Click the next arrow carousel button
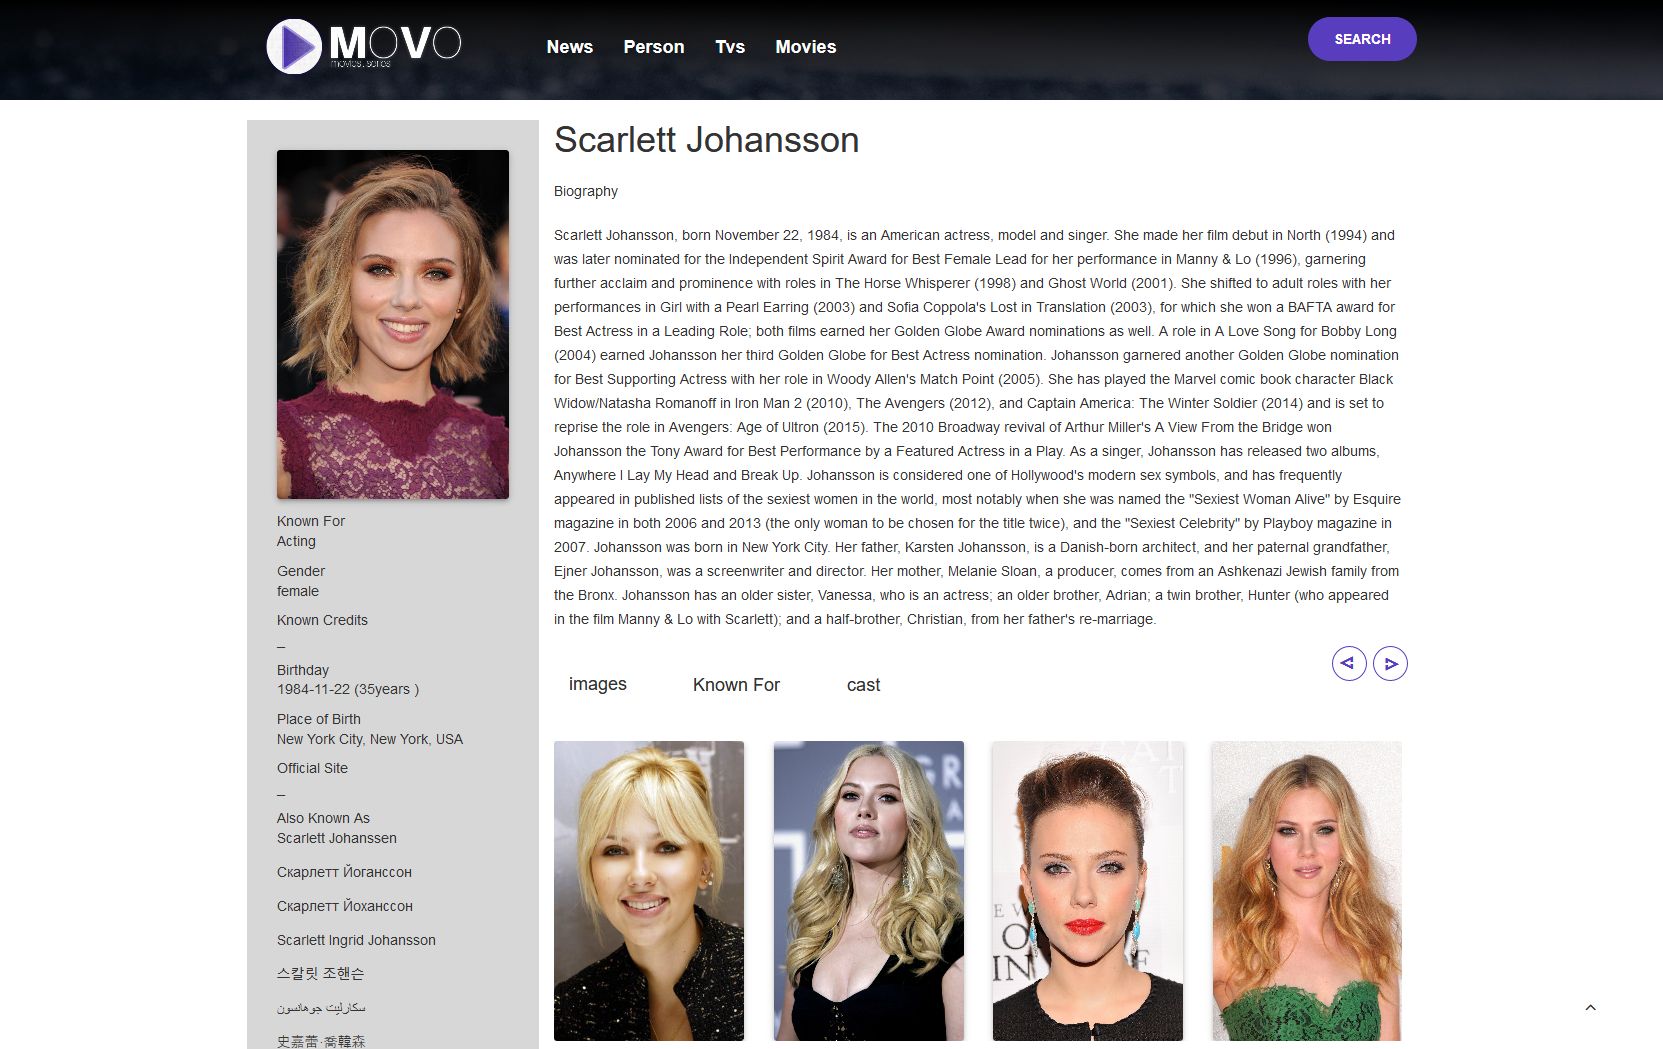 [x=1390, y=663]
